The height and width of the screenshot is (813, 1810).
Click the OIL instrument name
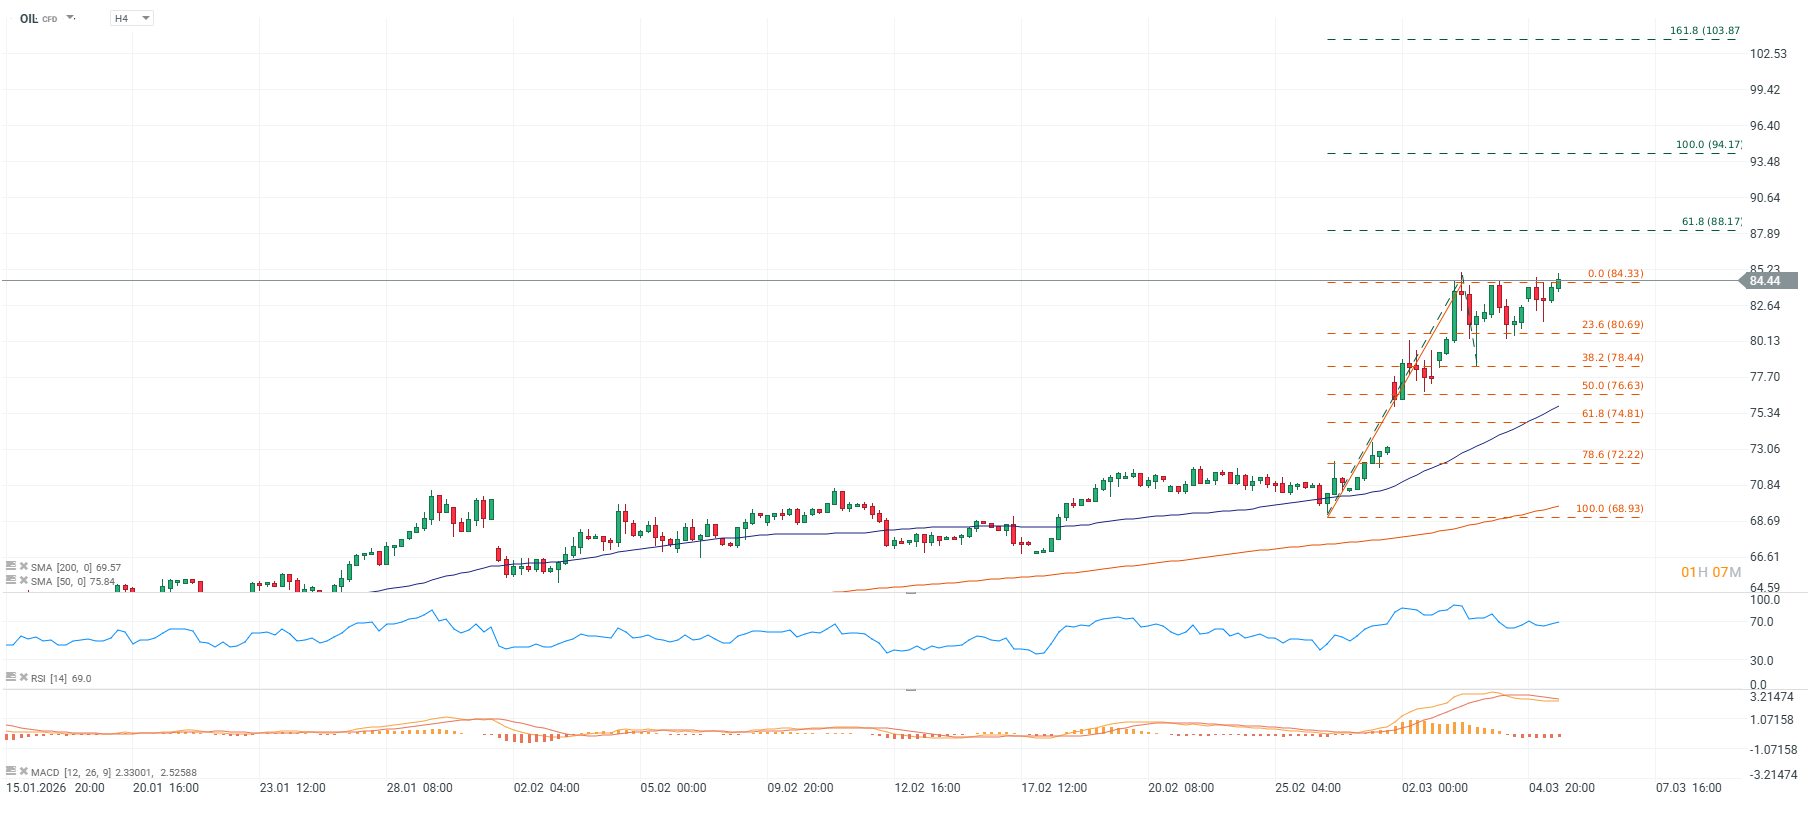point(28,19)
